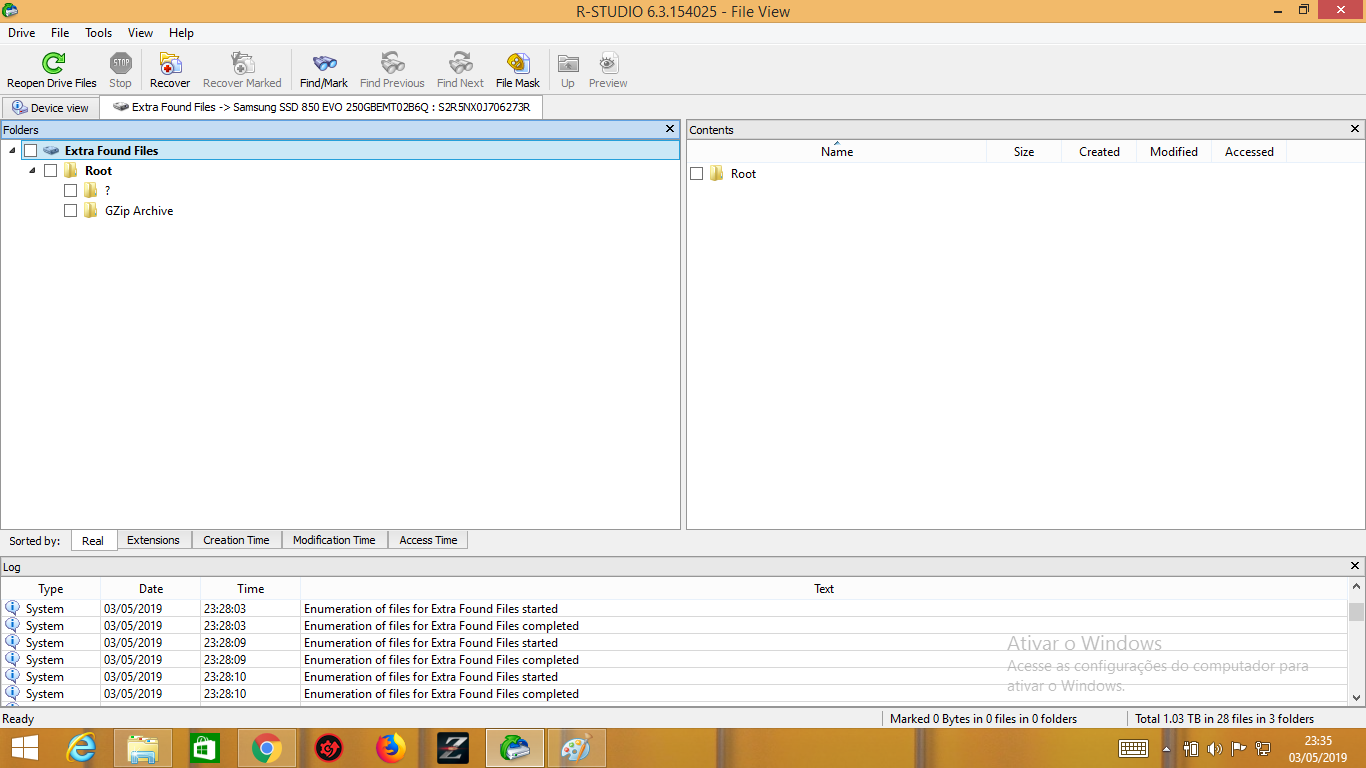
Task: Click the Log Date column header
Action: (151, 589)
